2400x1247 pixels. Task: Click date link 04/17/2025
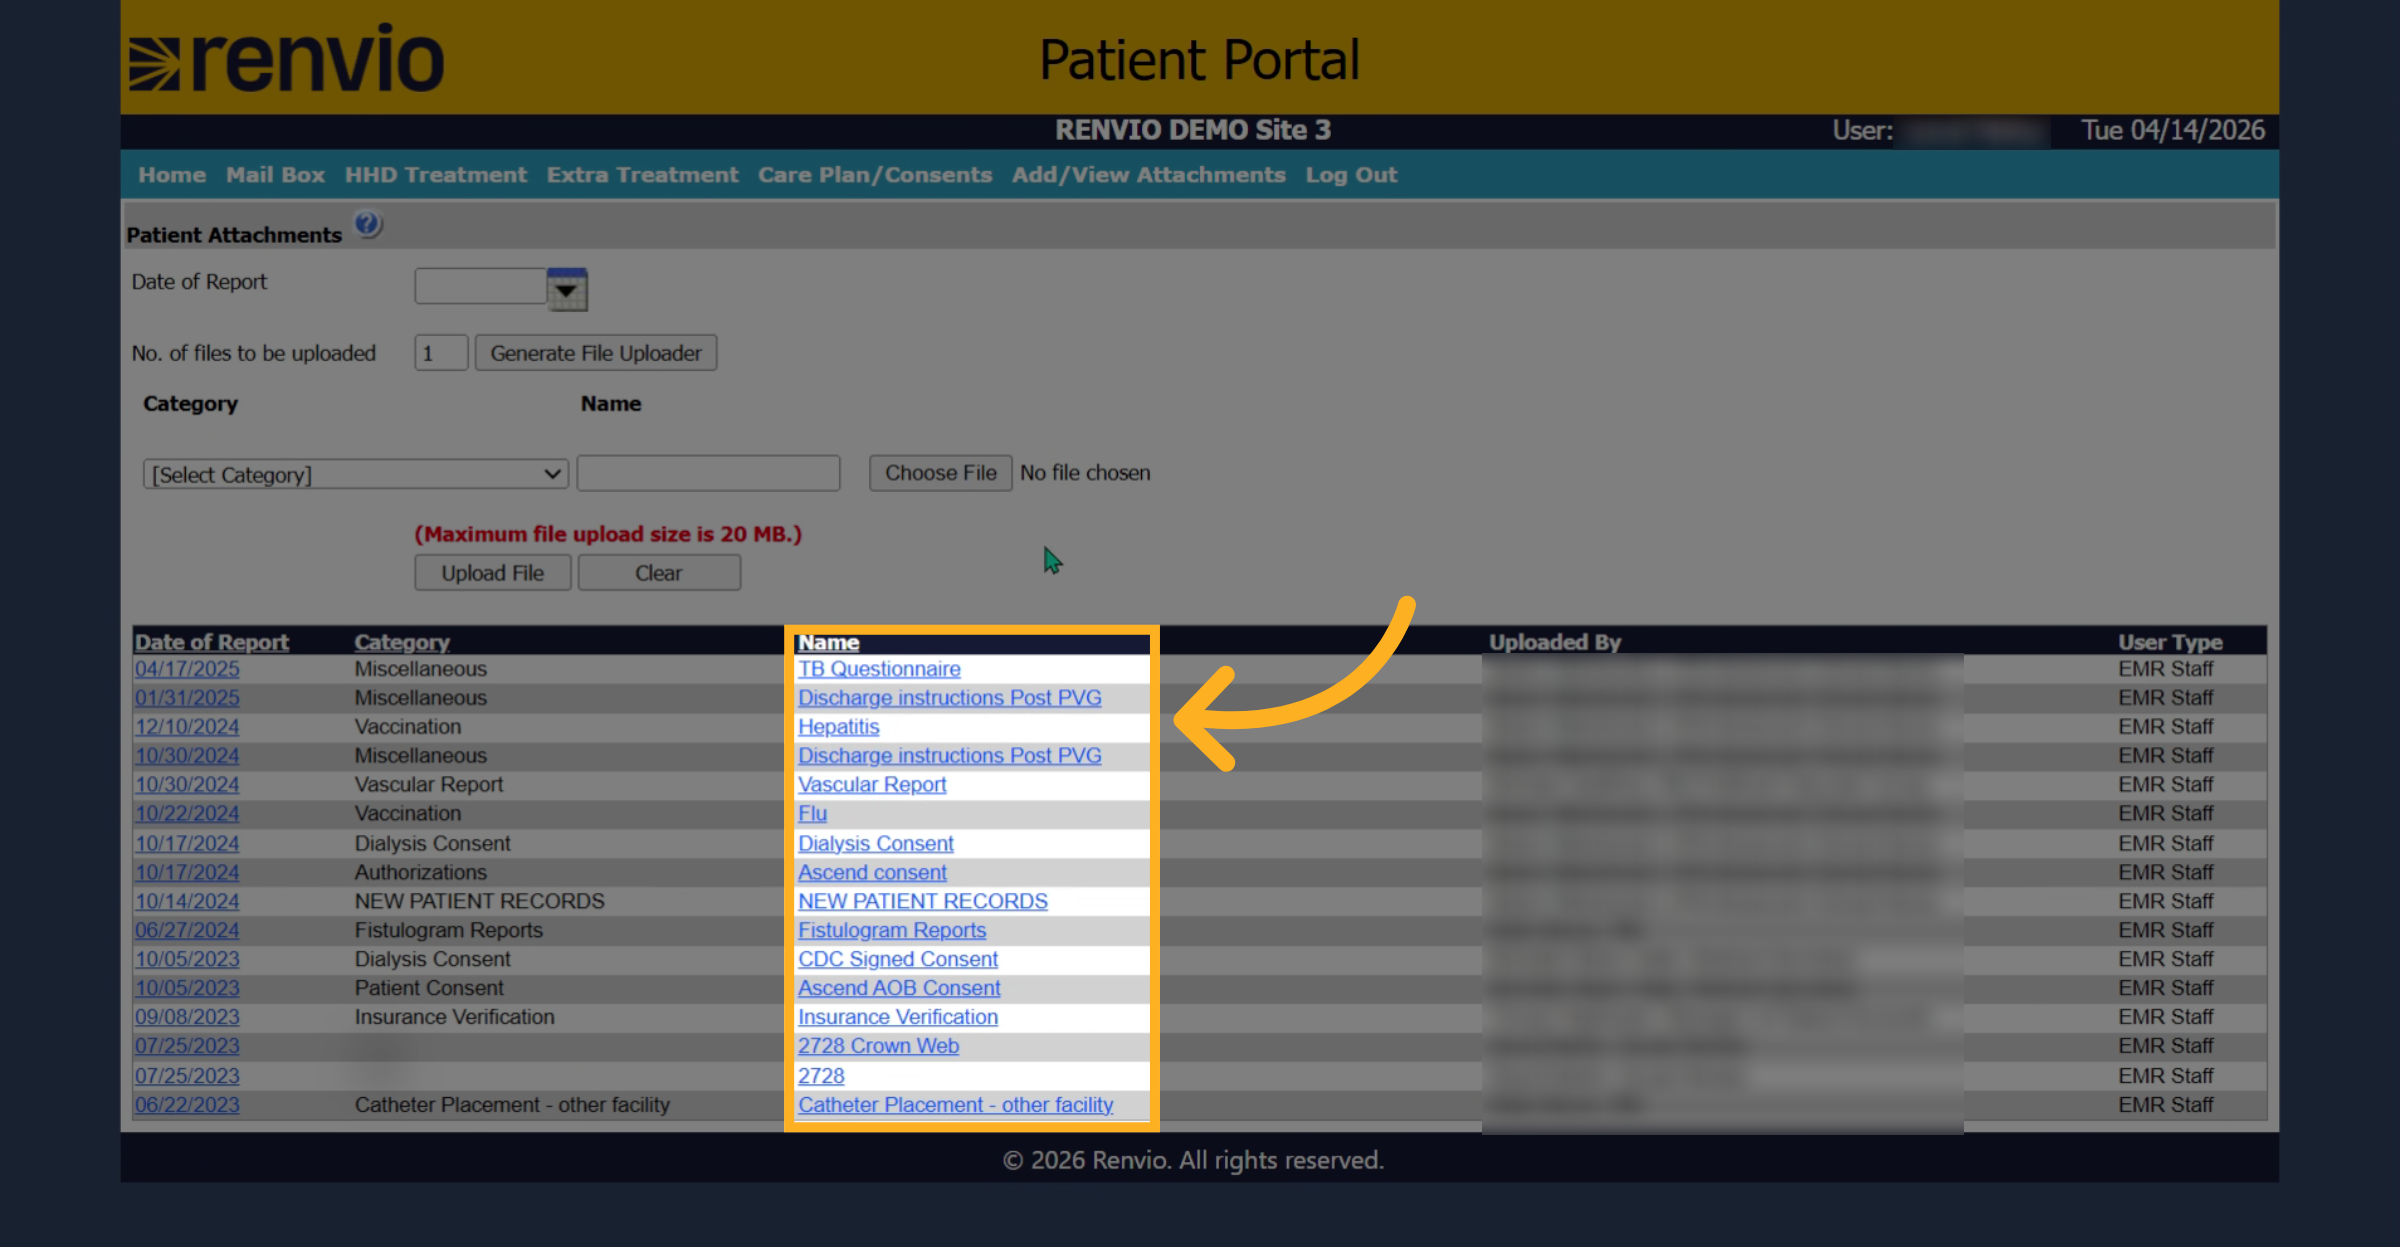click(187, 669)
